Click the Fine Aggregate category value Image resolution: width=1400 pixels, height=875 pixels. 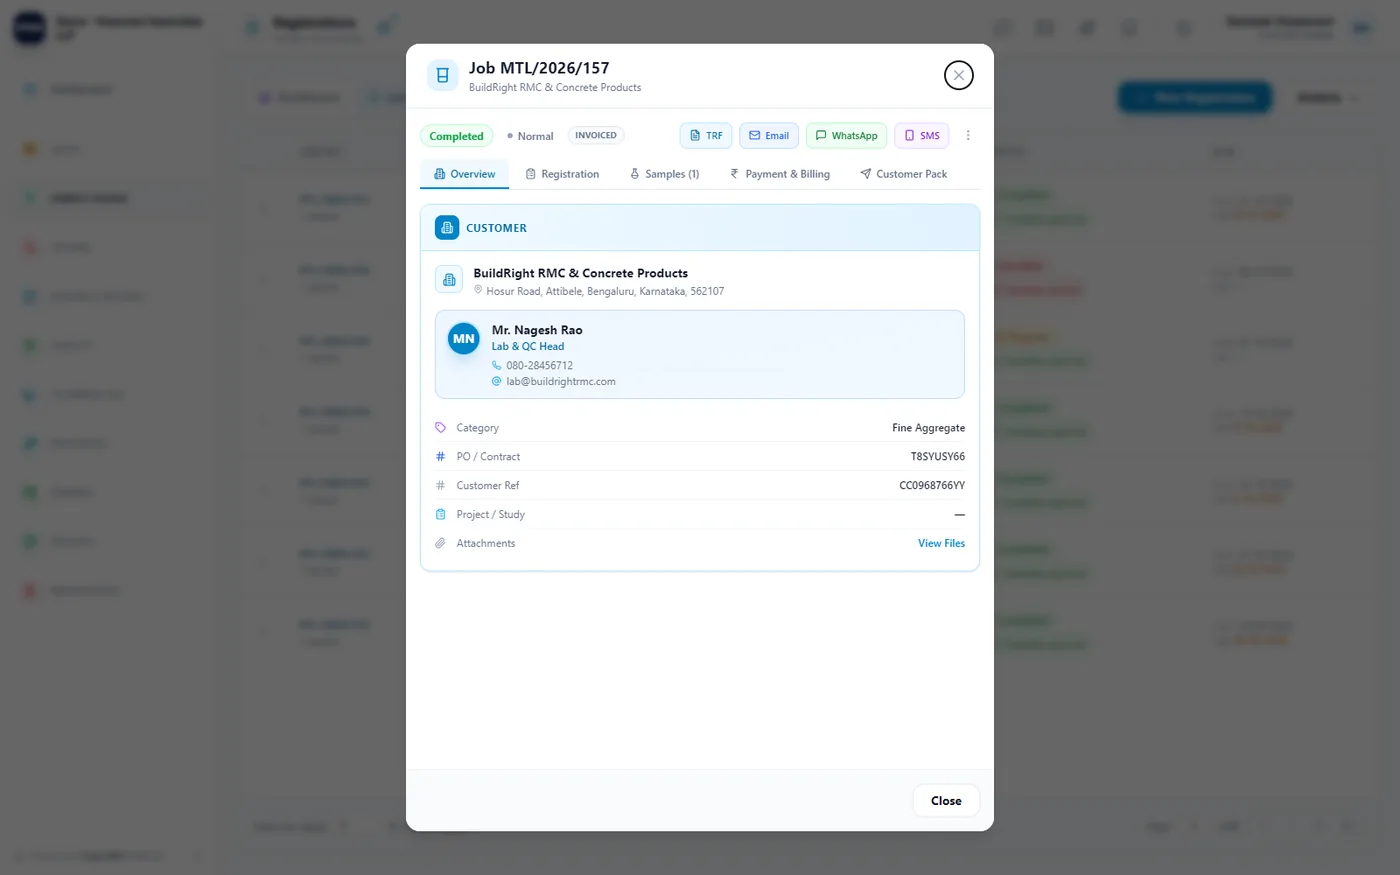click(x=929, y=427)
